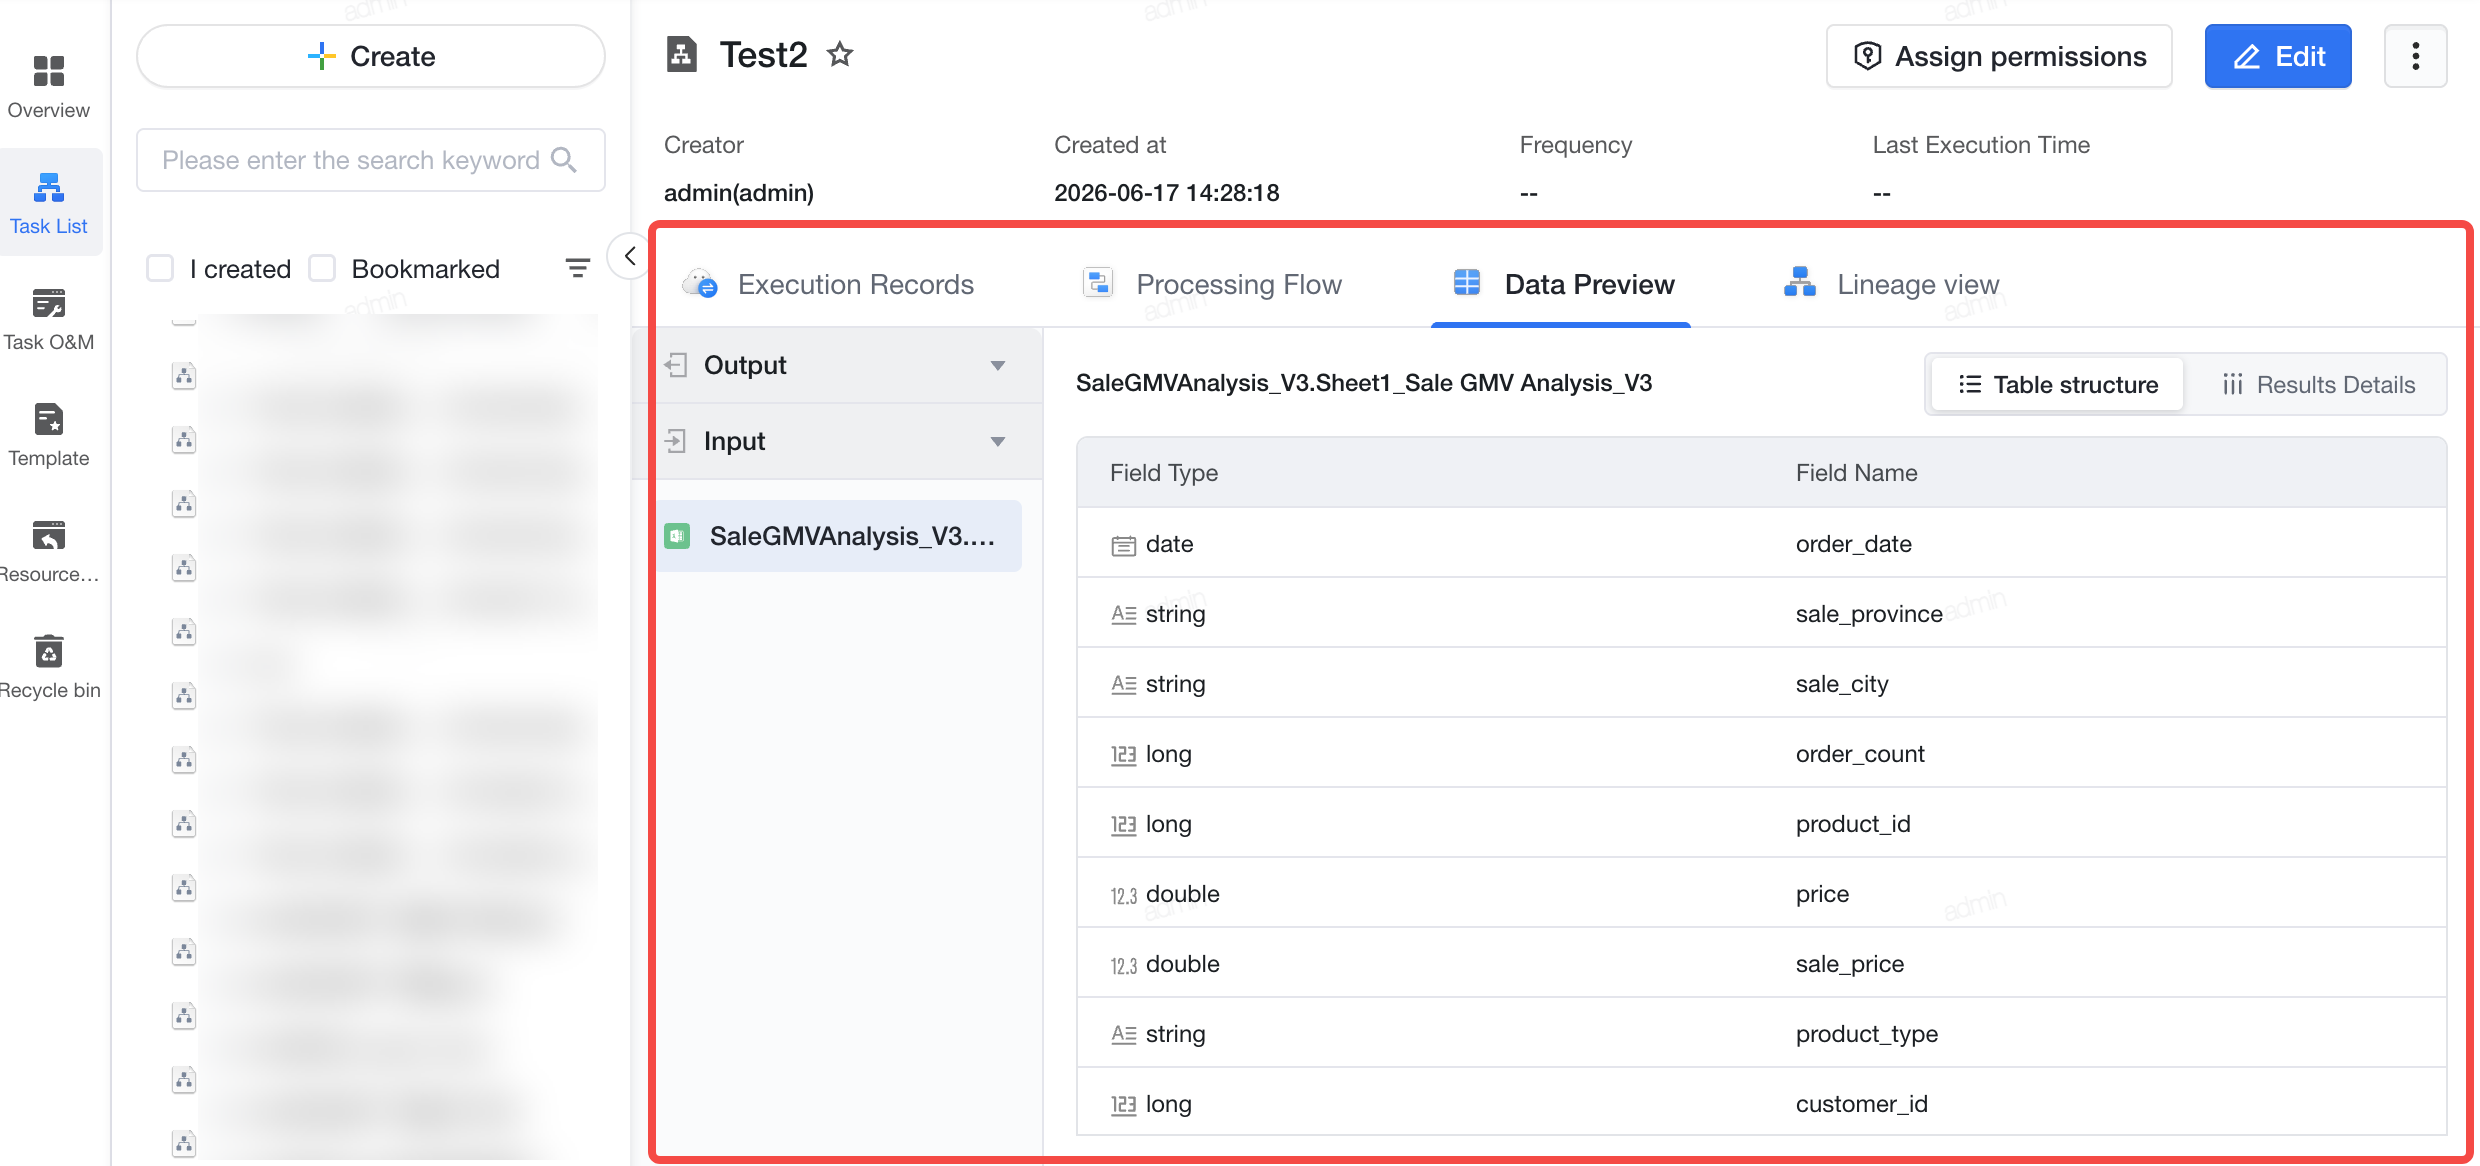This screenshot has width=2480, height=1166.
Task: Expand the Output section arrow
Action: tap(997, 365)
